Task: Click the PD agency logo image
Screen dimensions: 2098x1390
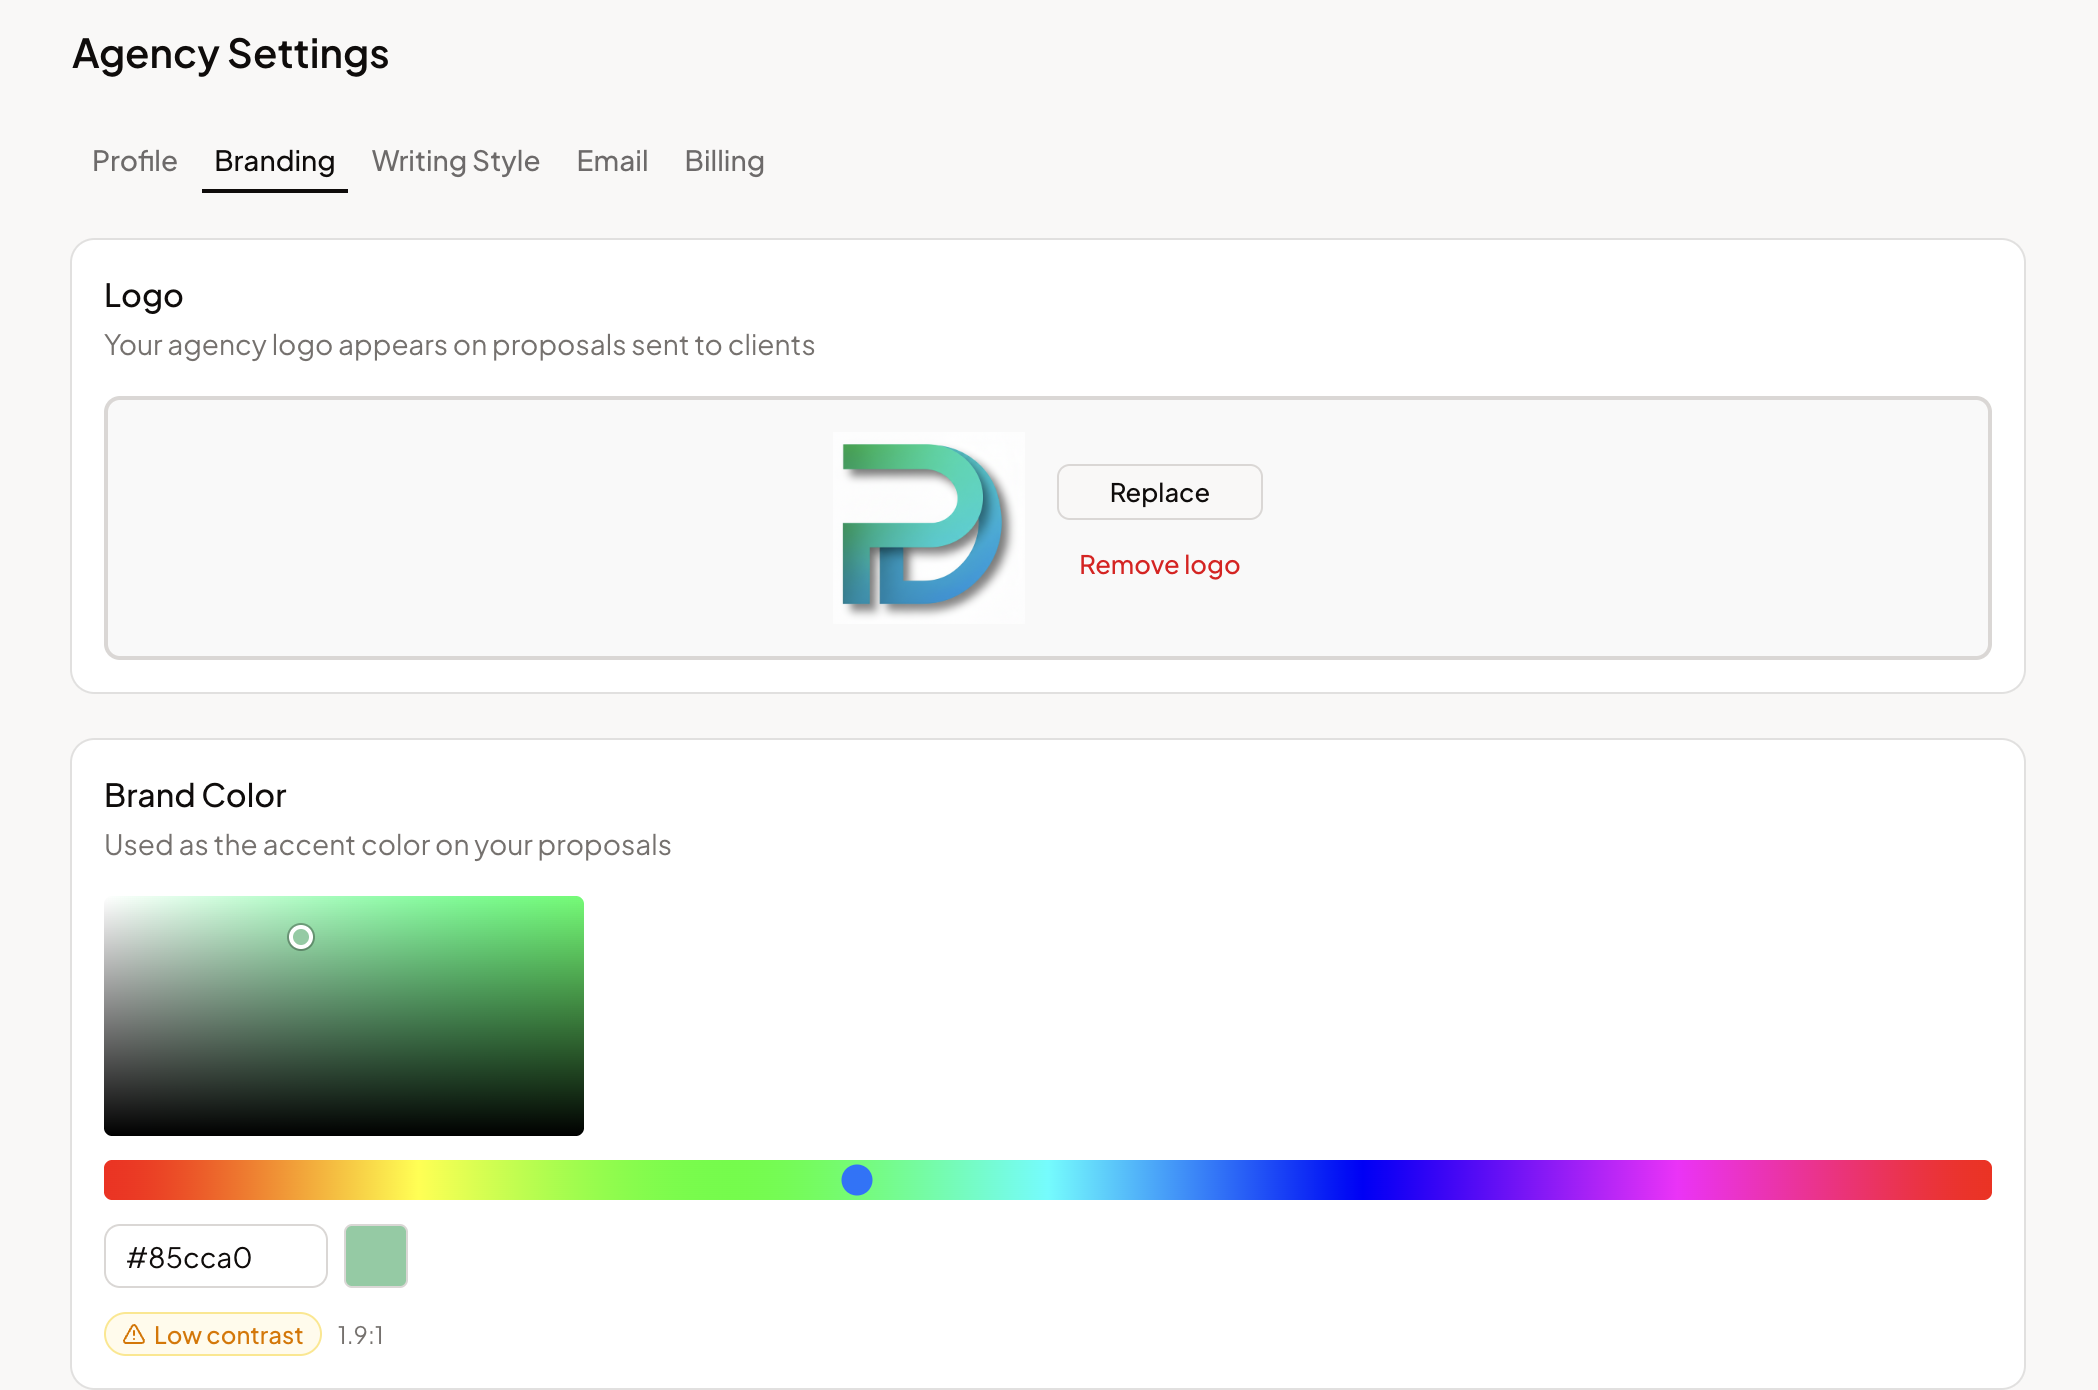Action: (x=928, y=527)
